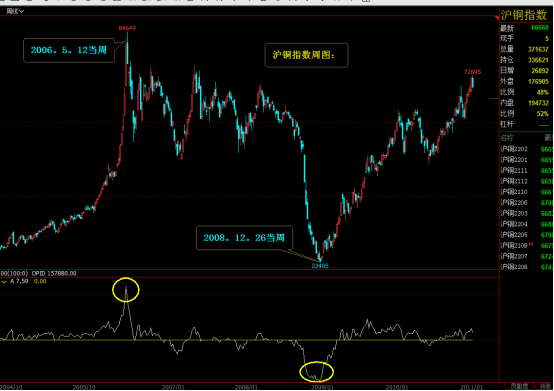Select the 48% ratio value
The width and height of the screenshot is (554, 391).
542,92
